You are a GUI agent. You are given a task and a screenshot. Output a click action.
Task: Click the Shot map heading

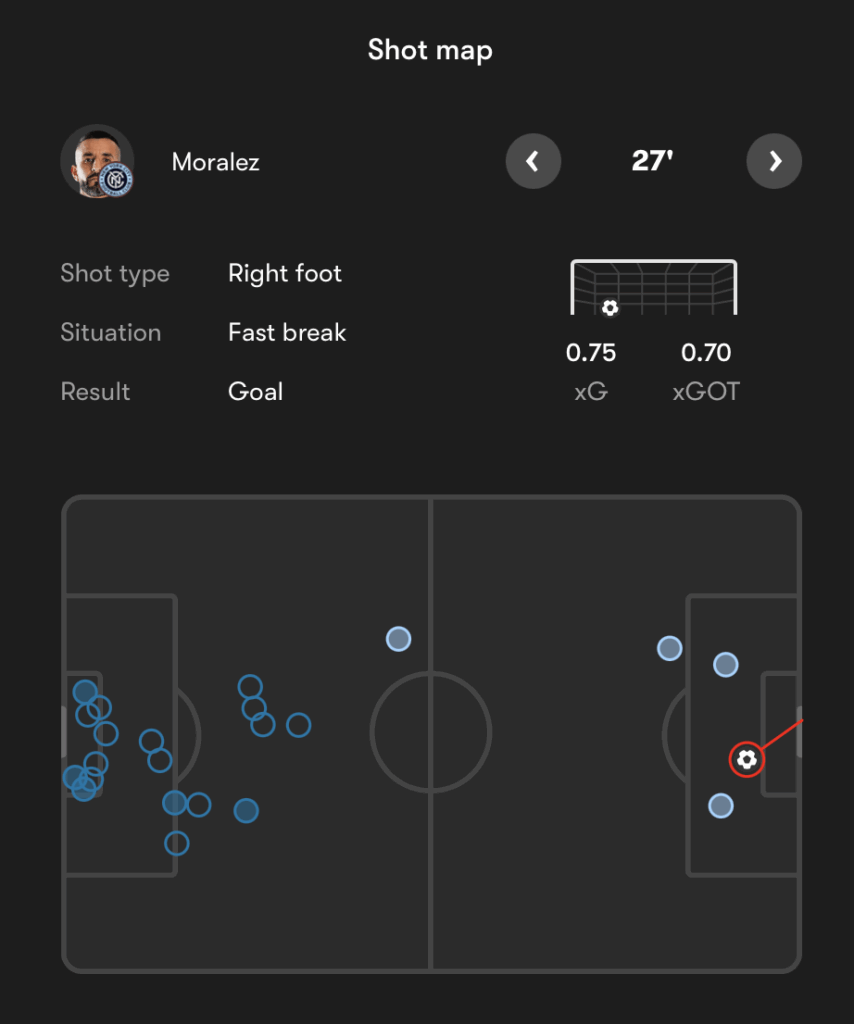(430, 50)
